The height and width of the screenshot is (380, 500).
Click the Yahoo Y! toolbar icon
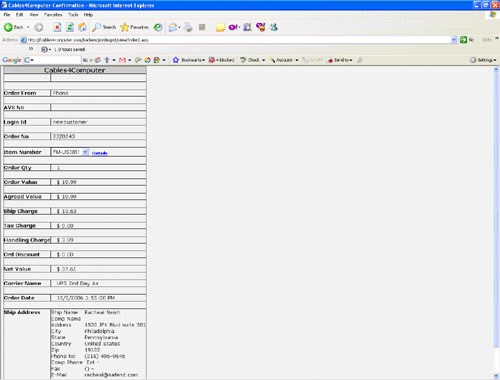234,27
